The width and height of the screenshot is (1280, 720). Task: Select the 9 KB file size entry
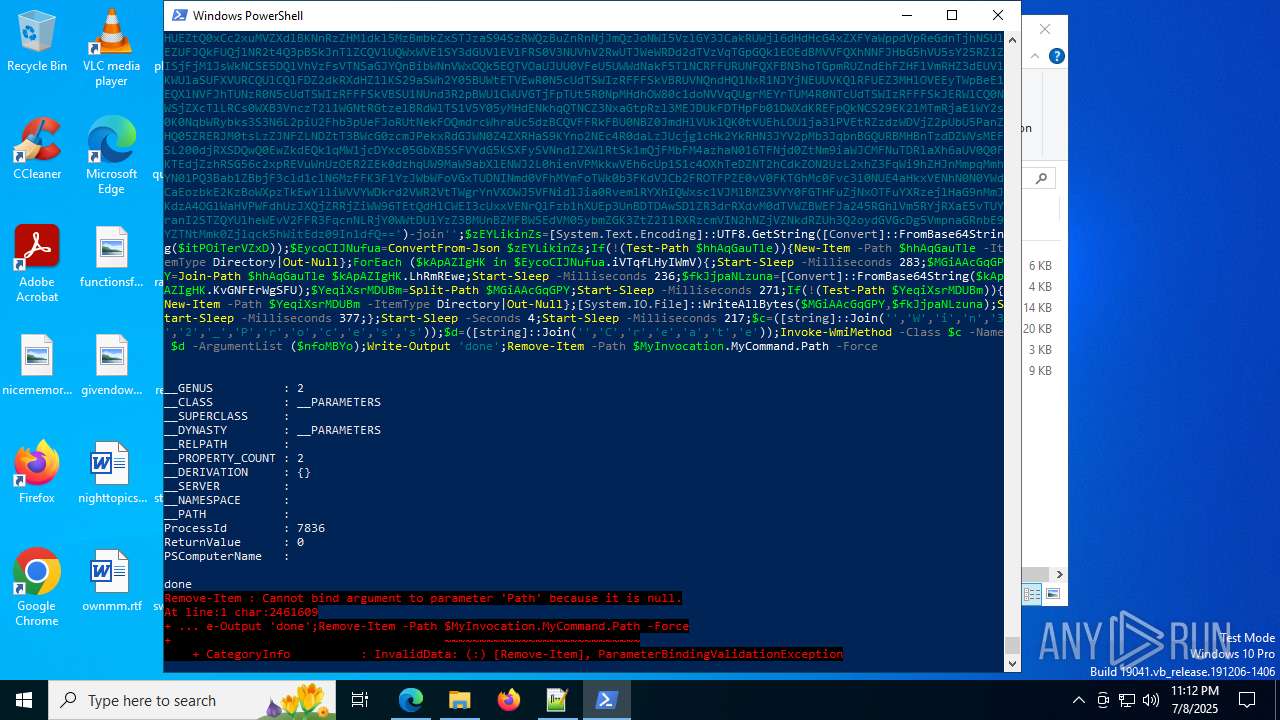(1040, 371)
